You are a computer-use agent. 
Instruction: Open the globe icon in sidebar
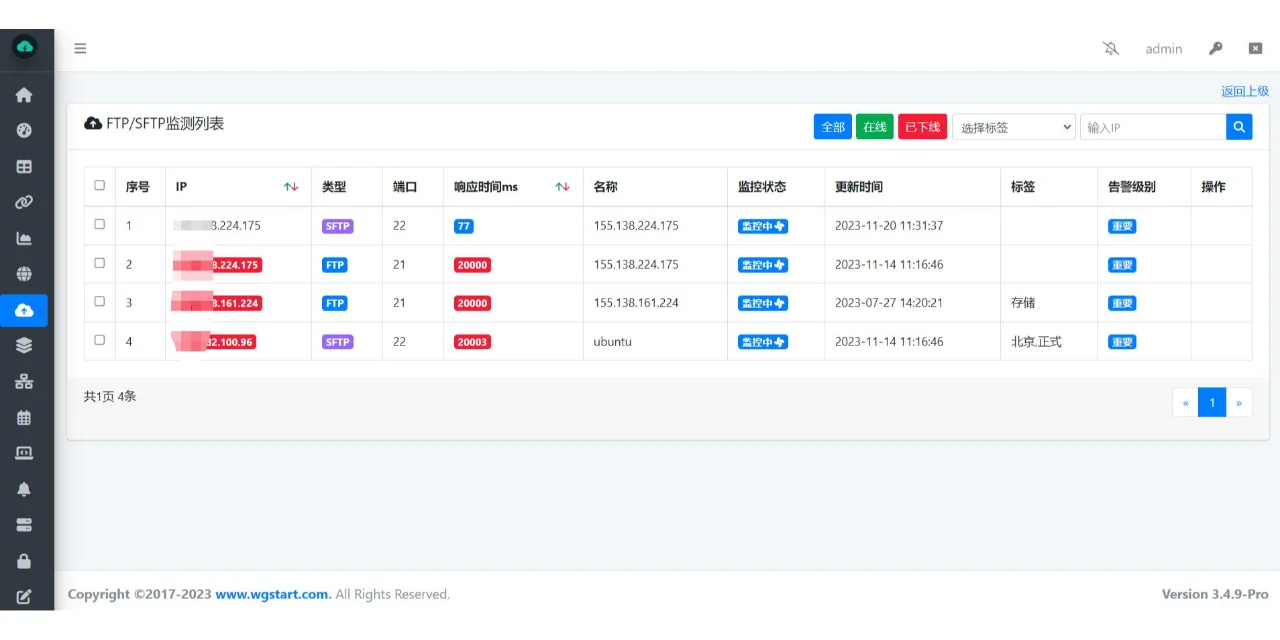point(24,274)
